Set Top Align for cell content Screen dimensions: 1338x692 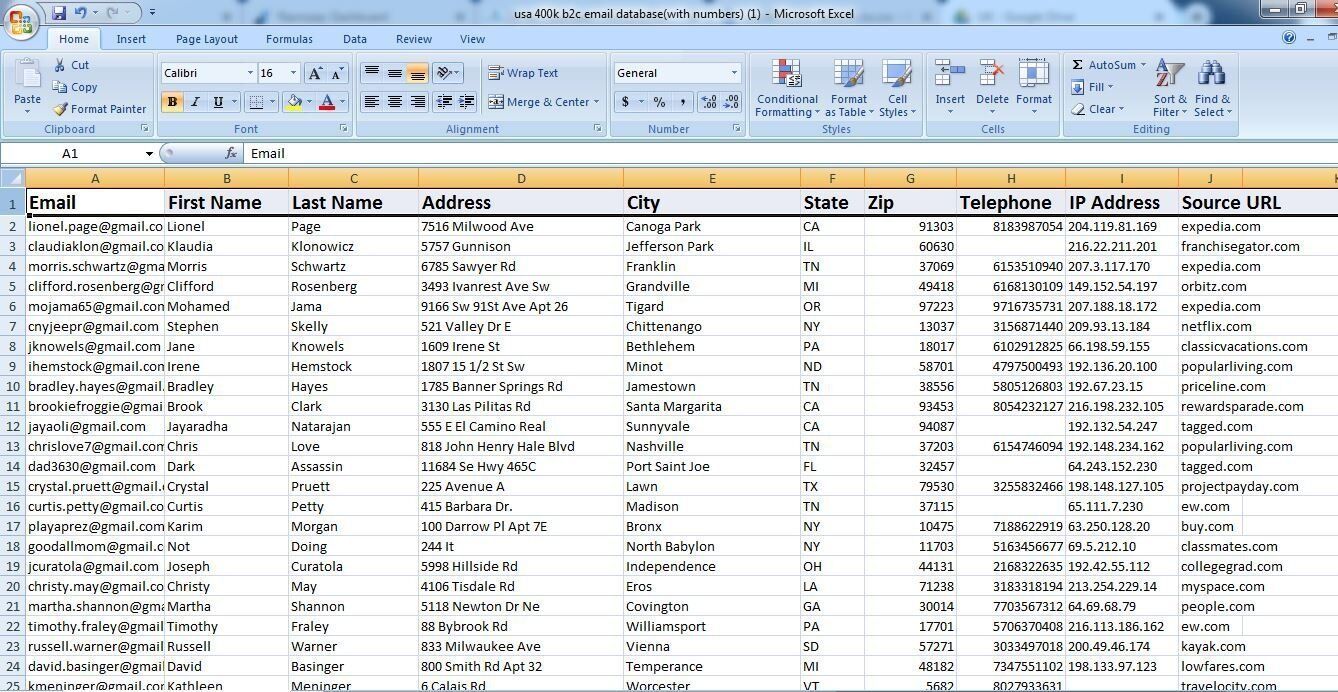371,73
